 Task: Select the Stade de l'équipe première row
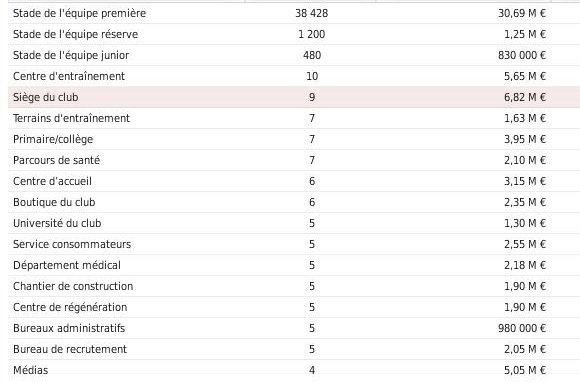point(294,13)
